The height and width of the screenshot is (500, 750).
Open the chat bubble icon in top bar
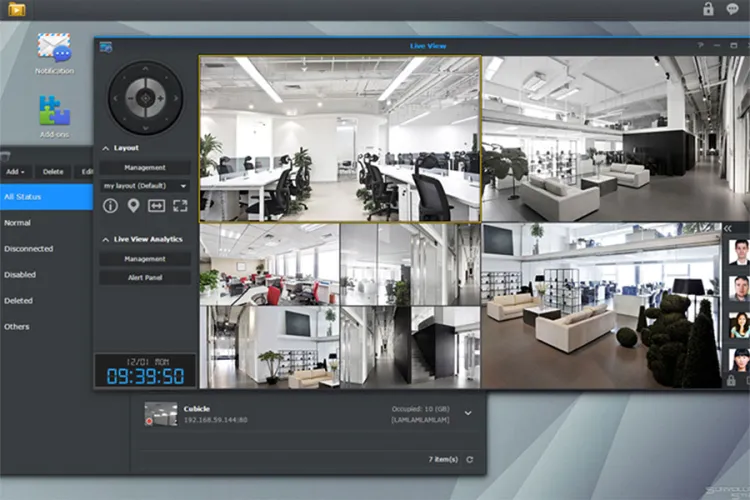click(732, 9)
